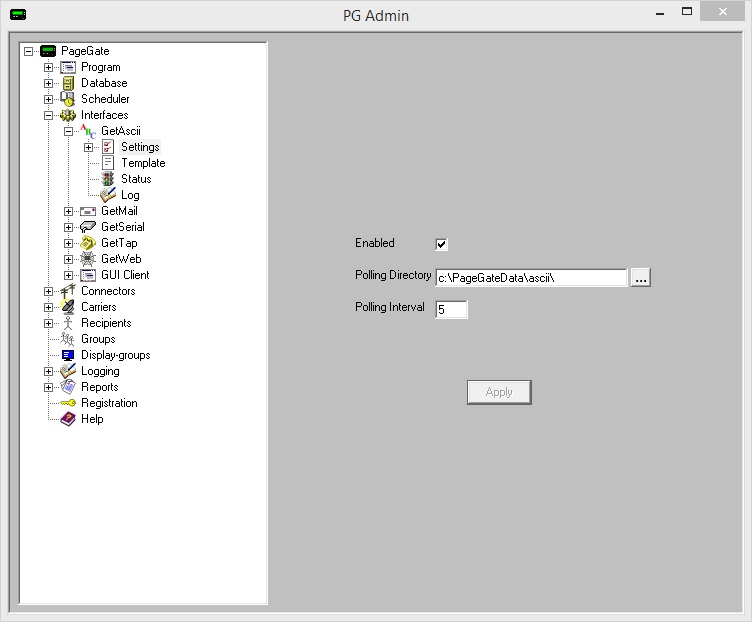Expand the Carriers node
Viewport: 752px width, 622px height.
tap(48, 307)
